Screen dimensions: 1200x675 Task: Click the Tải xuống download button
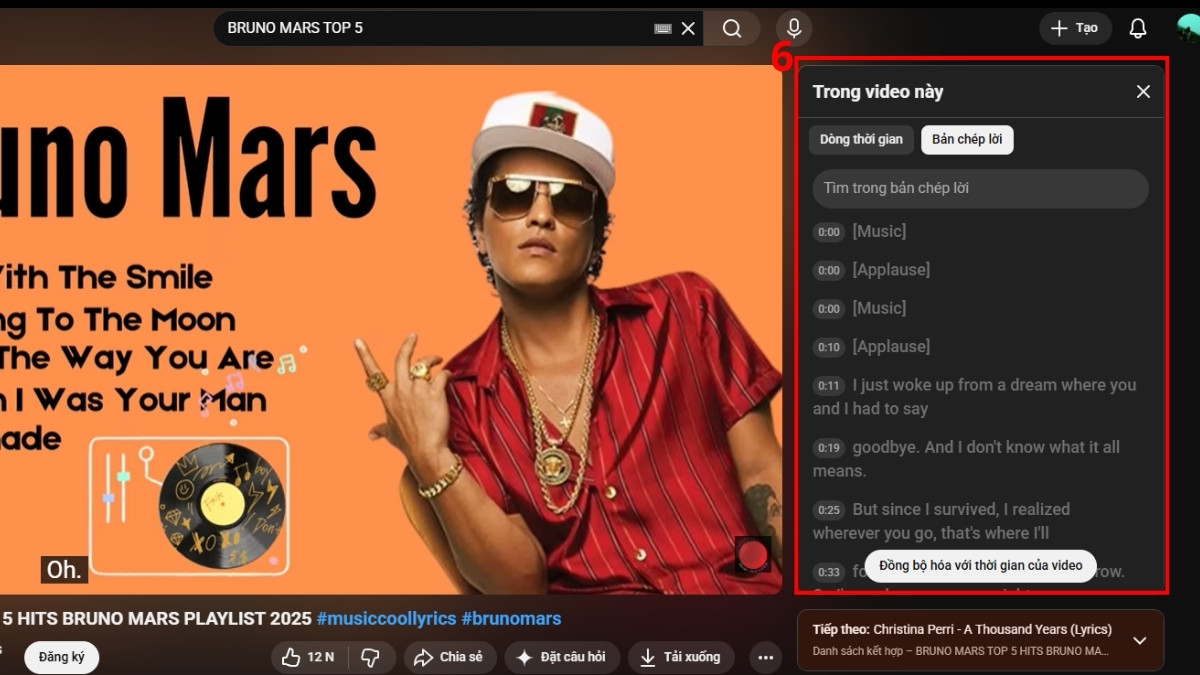point(680,657)
